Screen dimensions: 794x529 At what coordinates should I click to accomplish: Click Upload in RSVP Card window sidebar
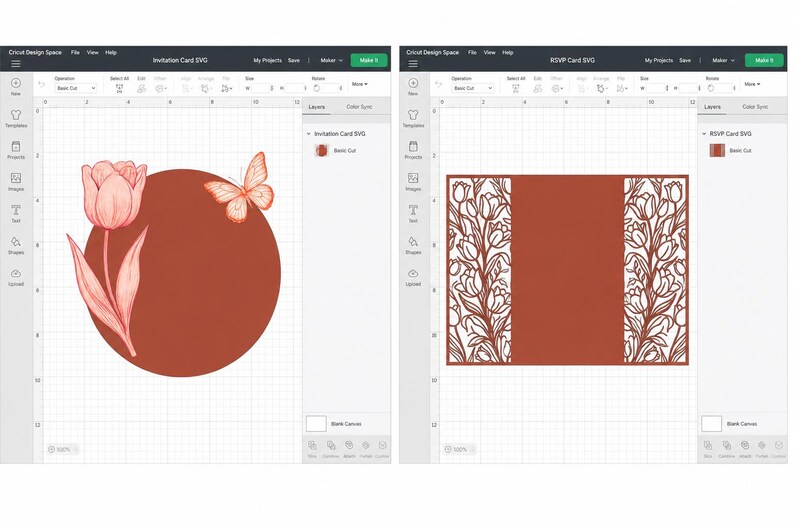click(413, 277)
